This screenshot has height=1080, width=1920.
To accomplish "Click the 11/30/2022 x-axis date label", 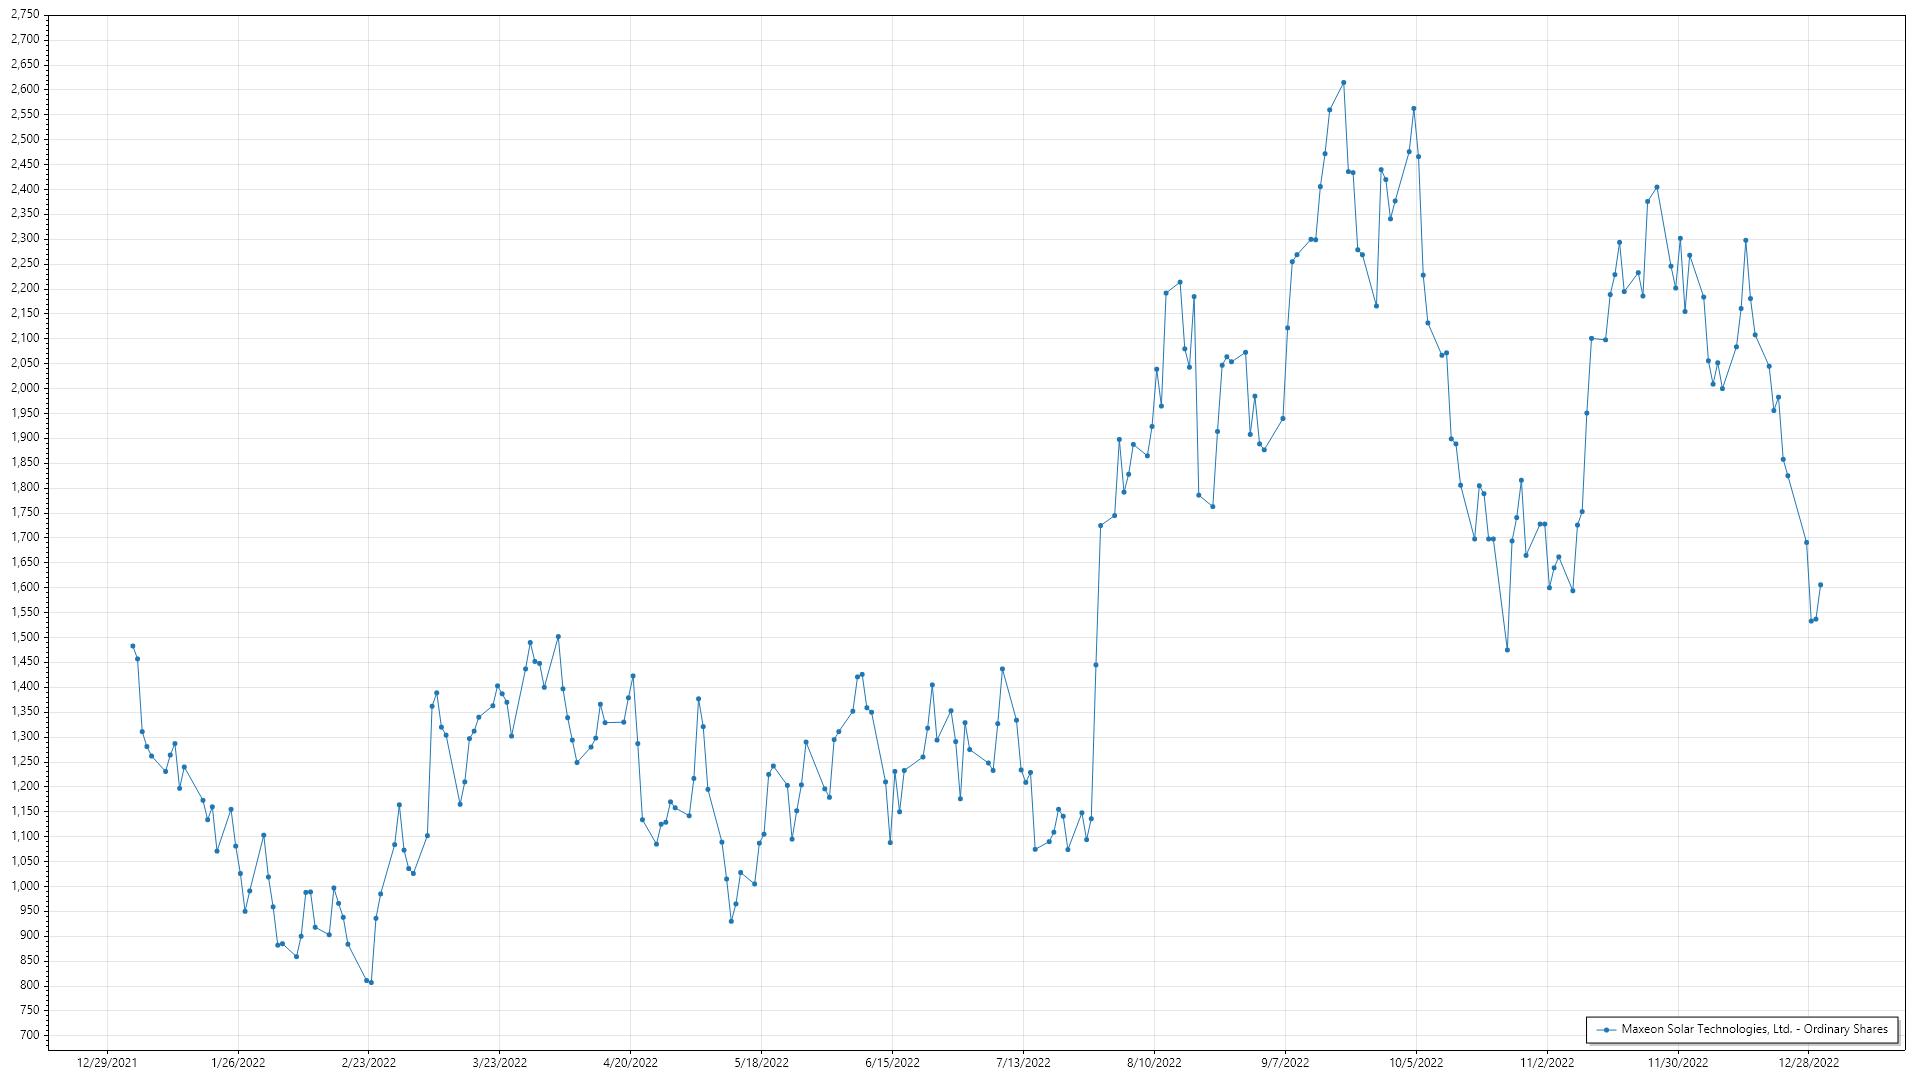I will coord(1678,1062).
